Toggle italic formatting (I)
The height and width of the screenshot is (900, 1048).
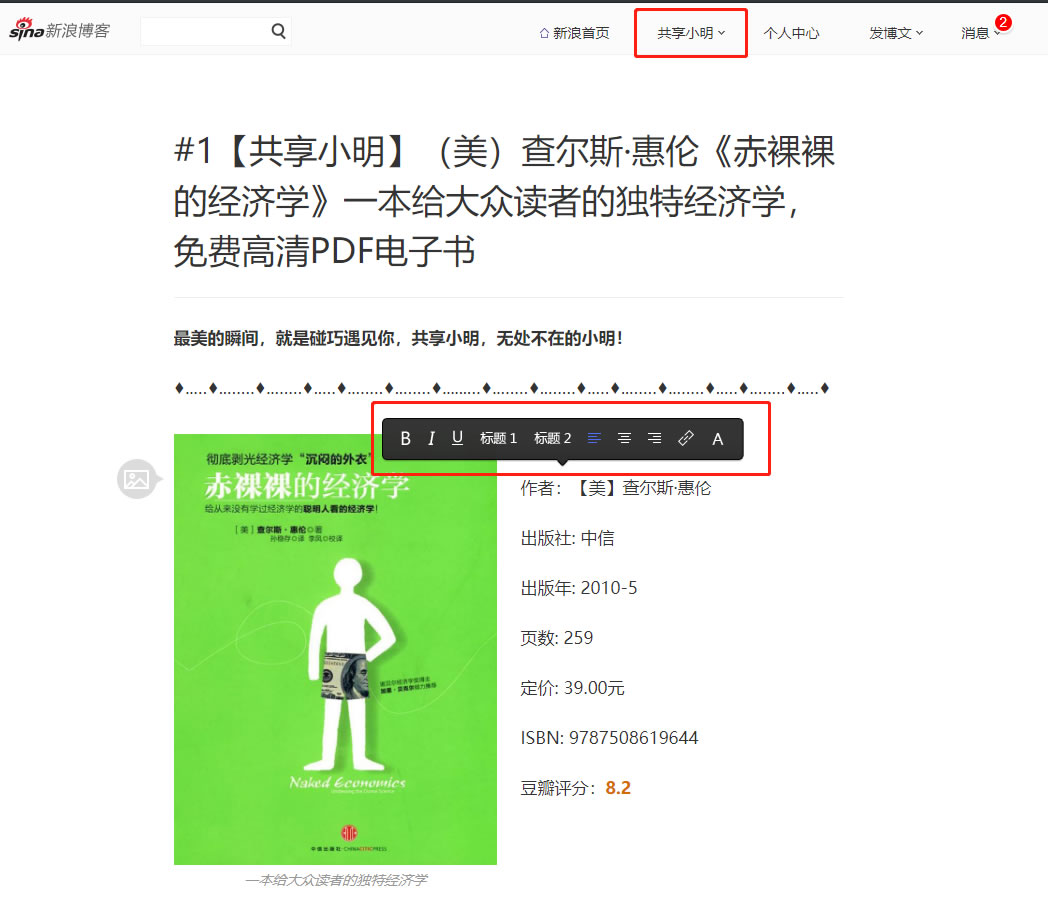tap(431, 439)
